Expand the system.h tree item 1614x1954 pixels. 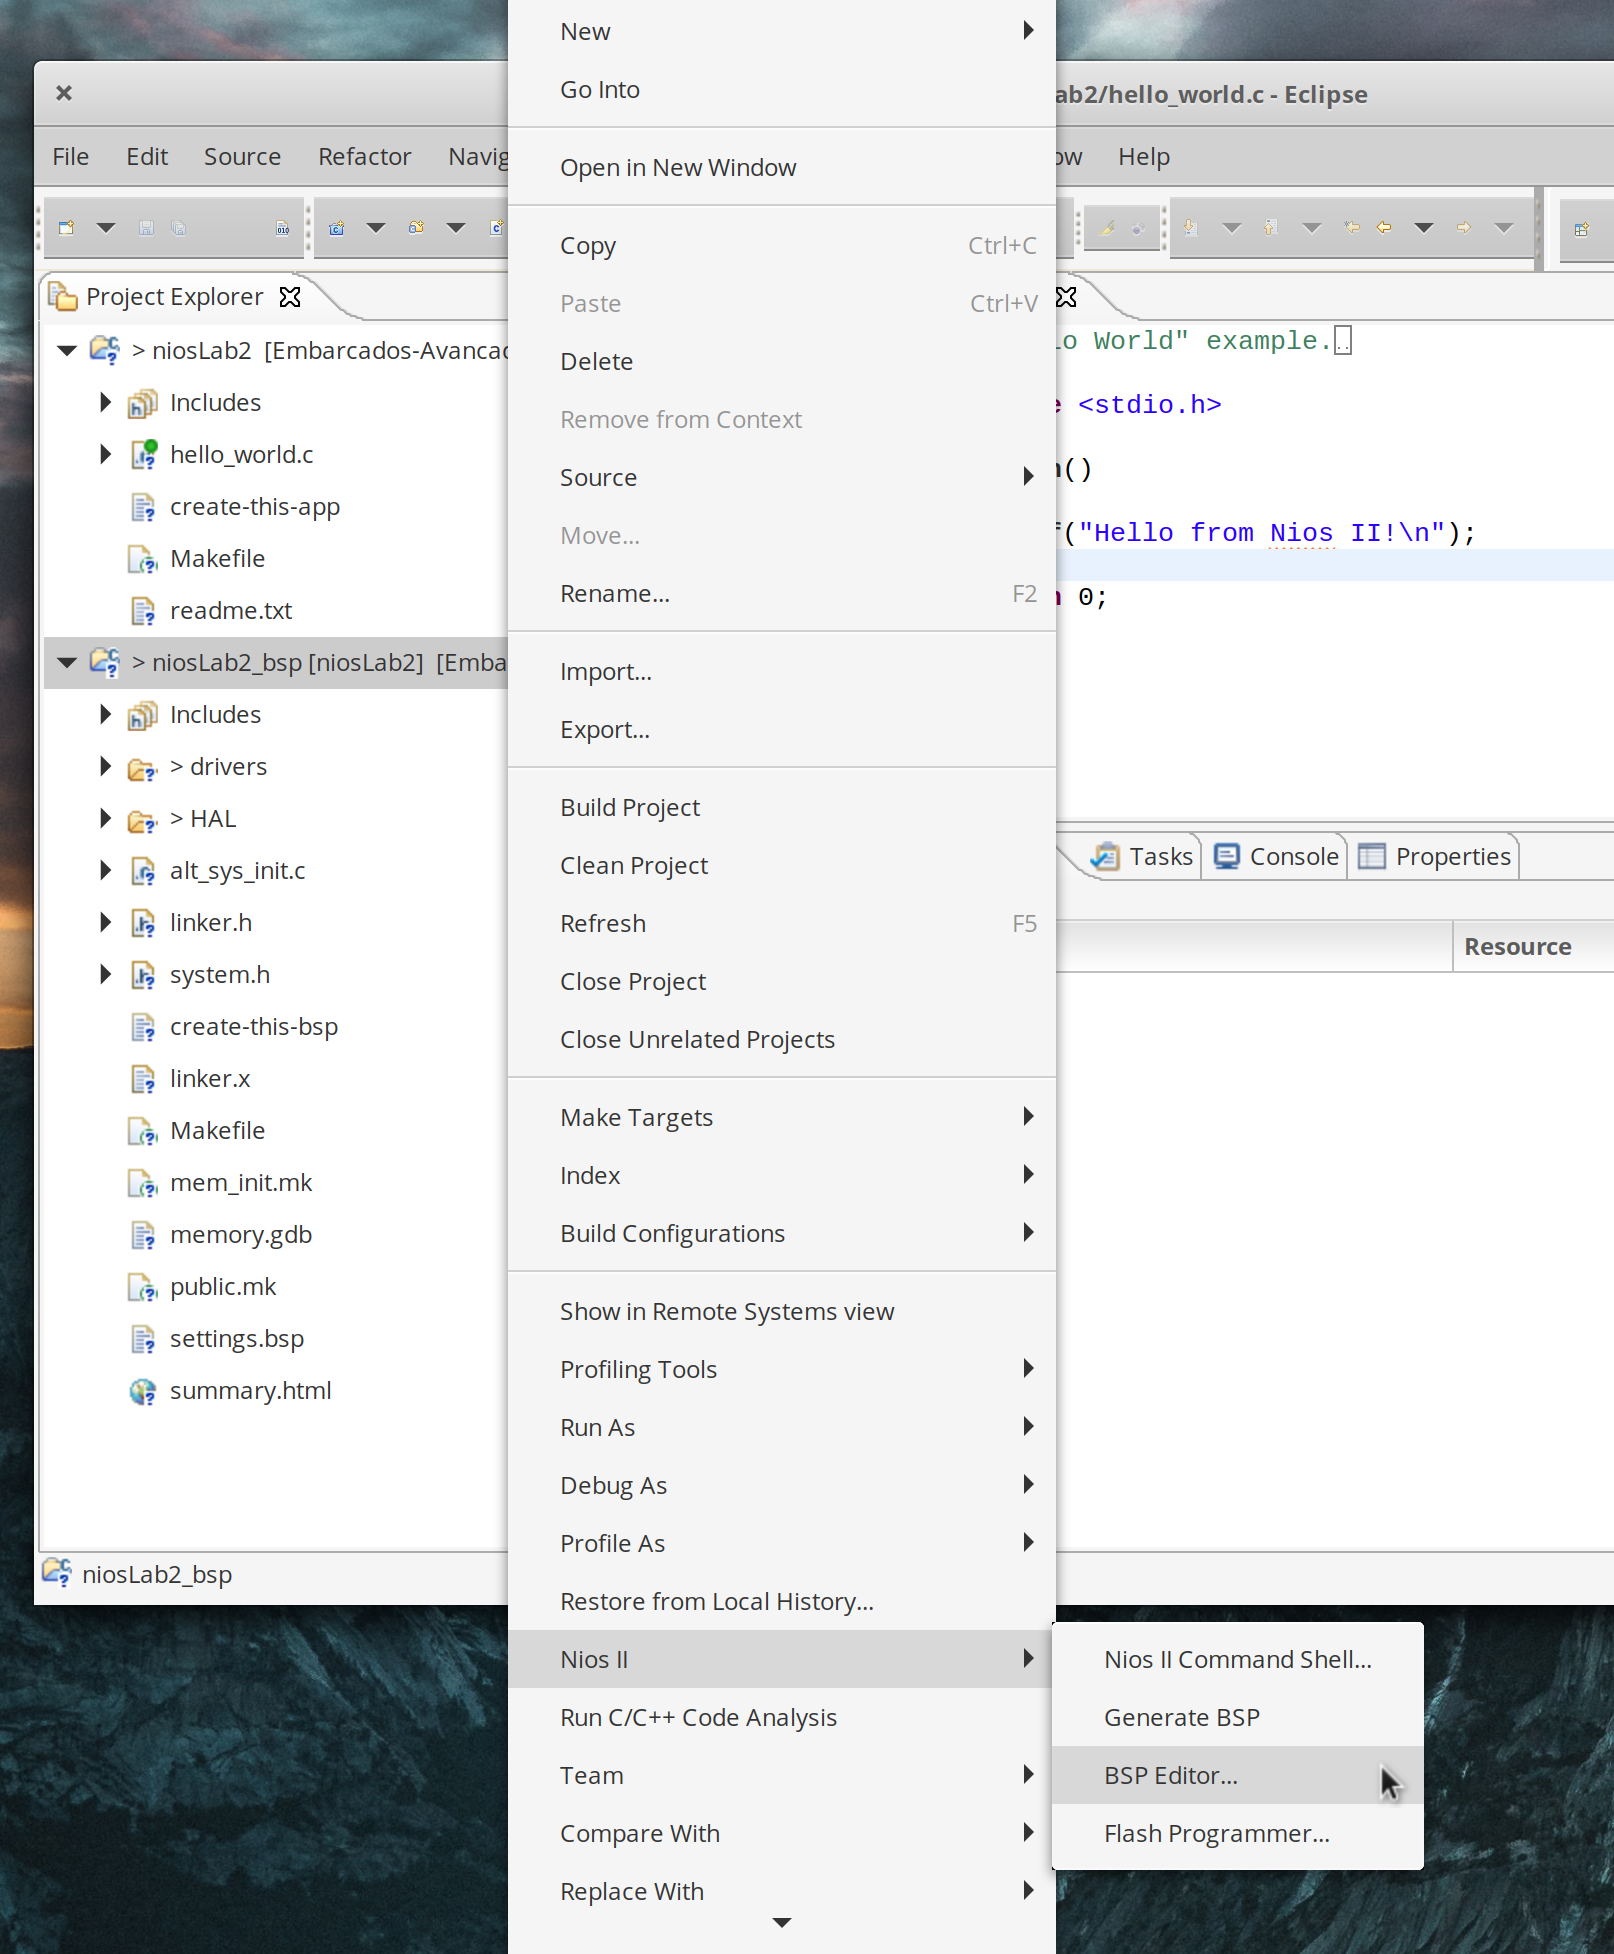coord(105,975)
